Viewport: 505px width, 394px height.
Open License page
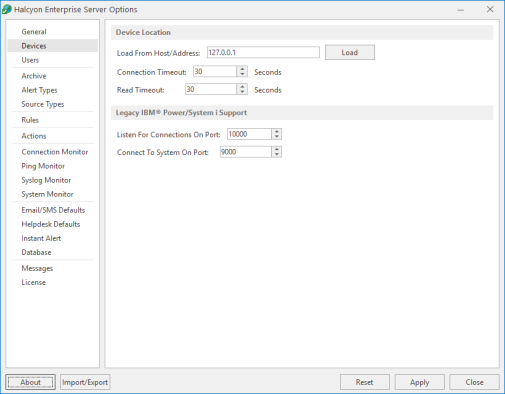click(34, 282)
